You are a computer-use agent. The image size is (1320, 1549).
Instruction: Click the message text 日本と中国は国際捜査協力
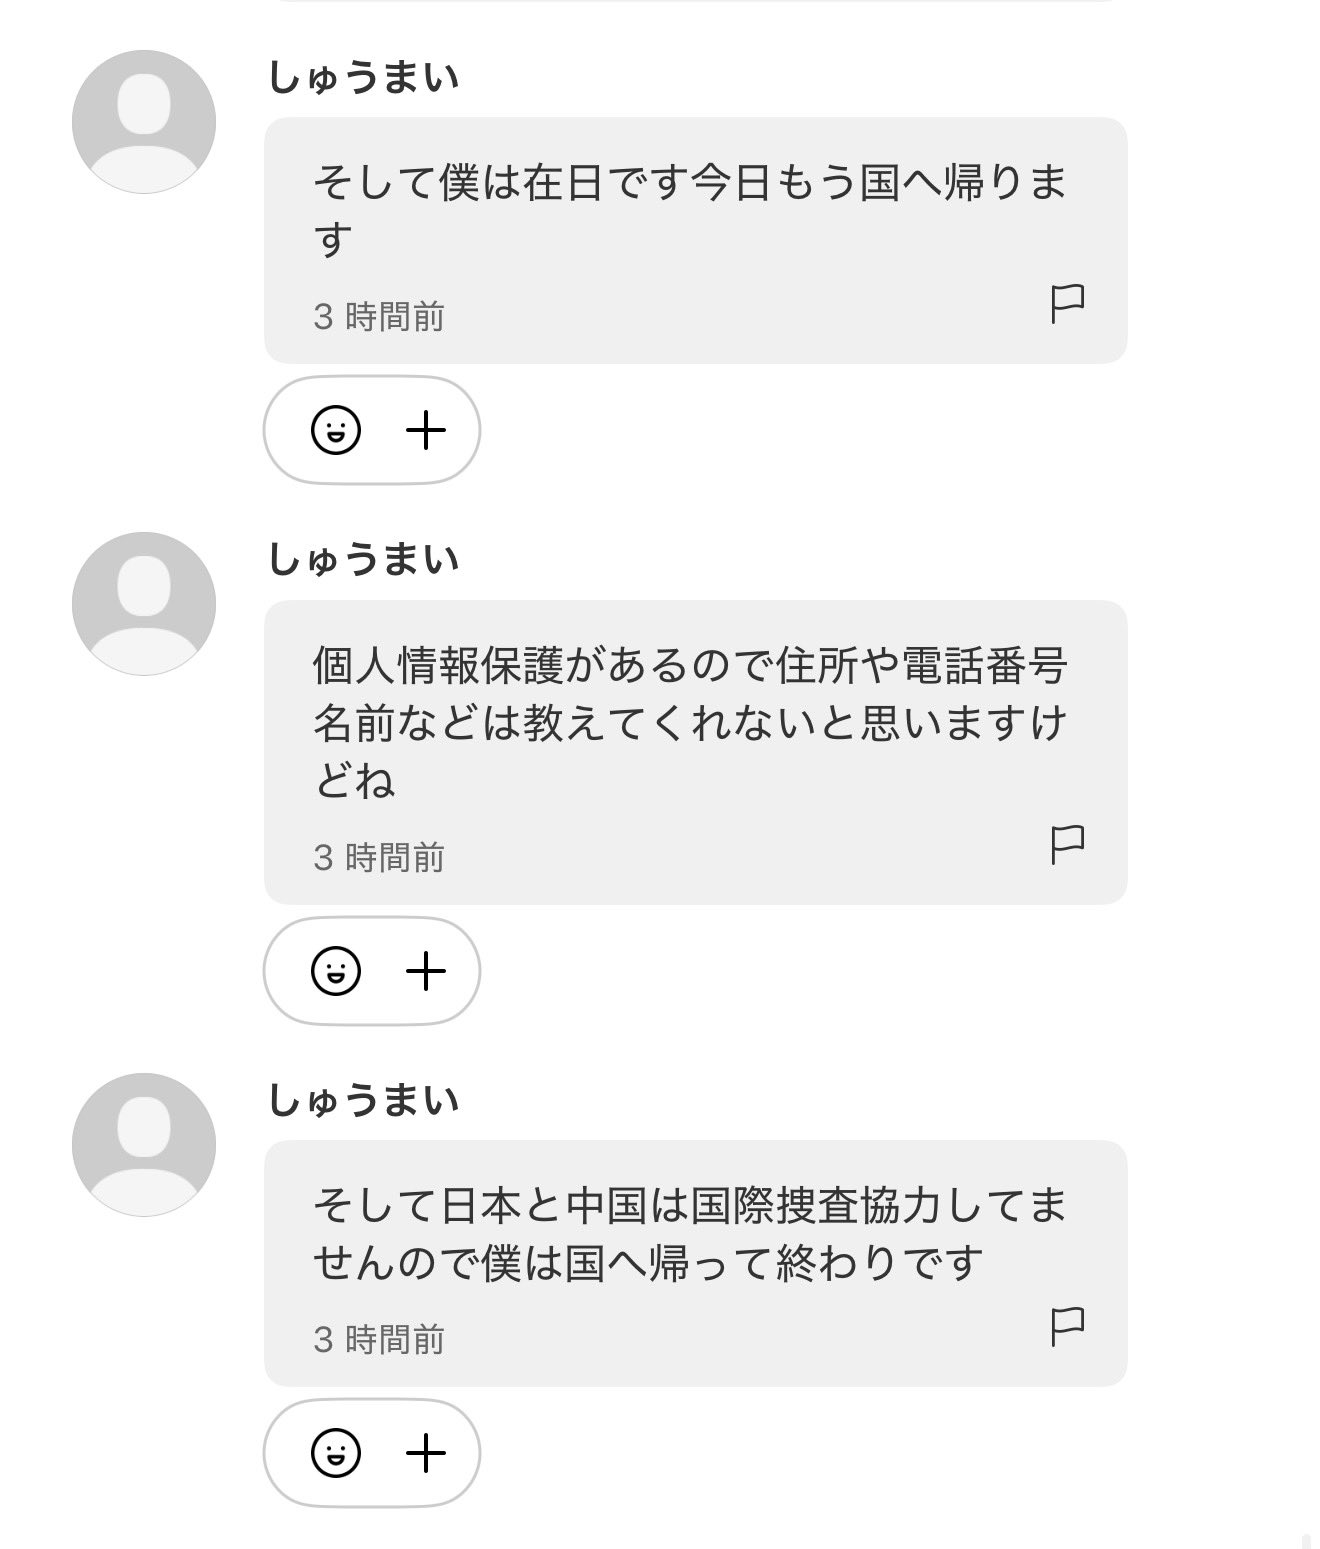(690, 1233)
